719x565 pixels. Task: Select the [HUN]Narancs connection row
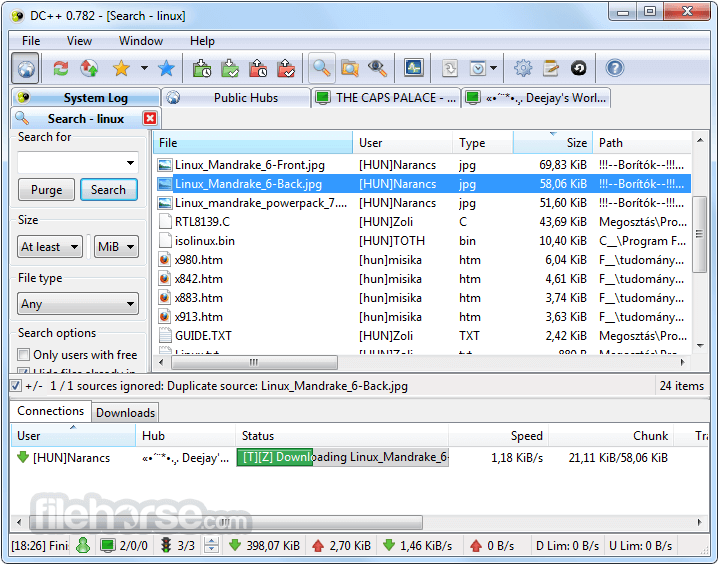(358, 457)
